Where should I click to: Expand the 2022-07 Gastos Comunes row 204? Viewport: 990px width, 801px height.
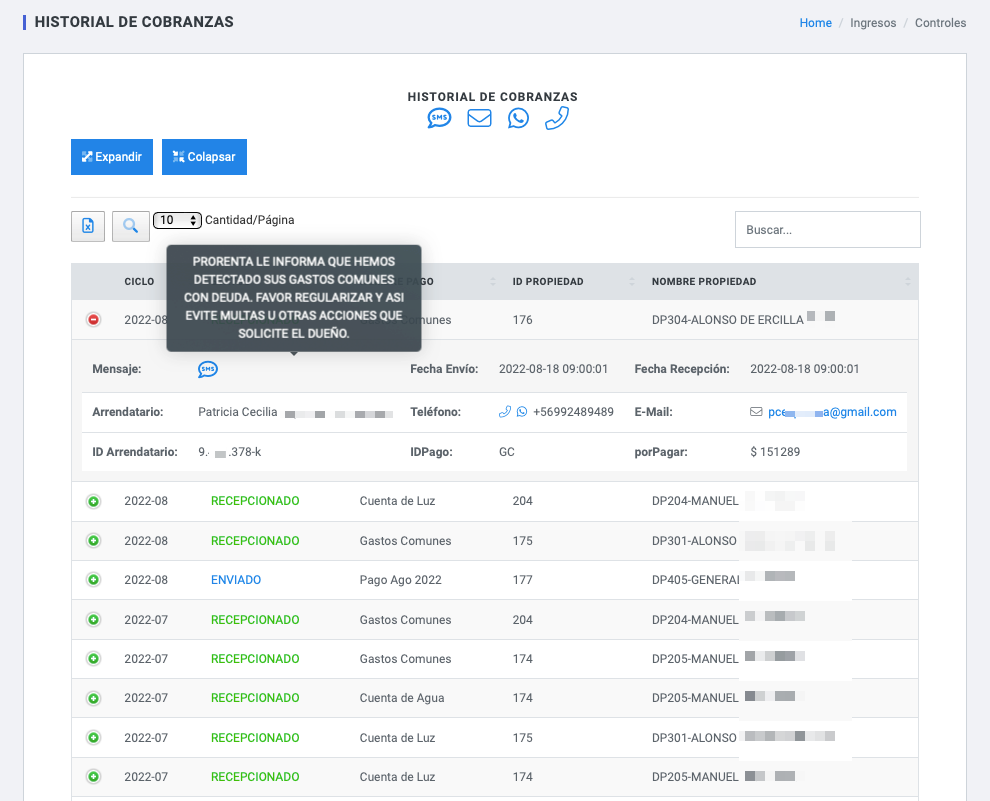pos(93,620)
